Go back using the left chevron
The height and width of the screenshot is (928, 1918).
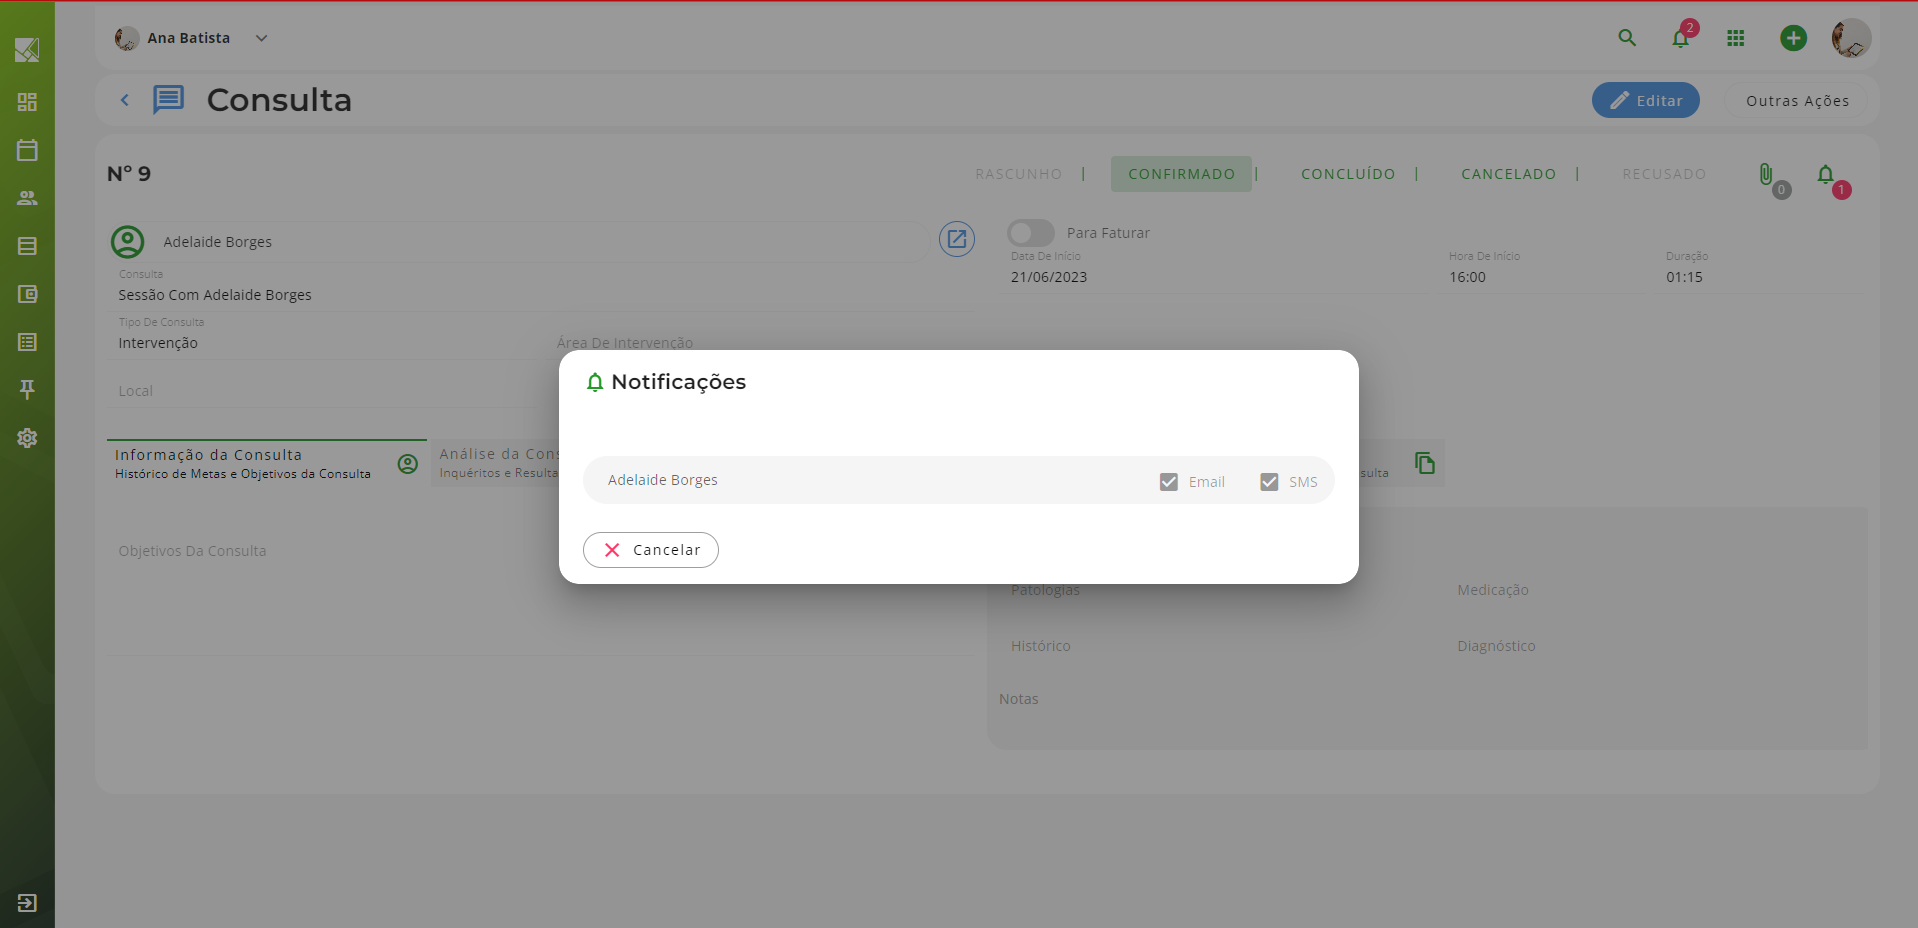coord(125,100)
